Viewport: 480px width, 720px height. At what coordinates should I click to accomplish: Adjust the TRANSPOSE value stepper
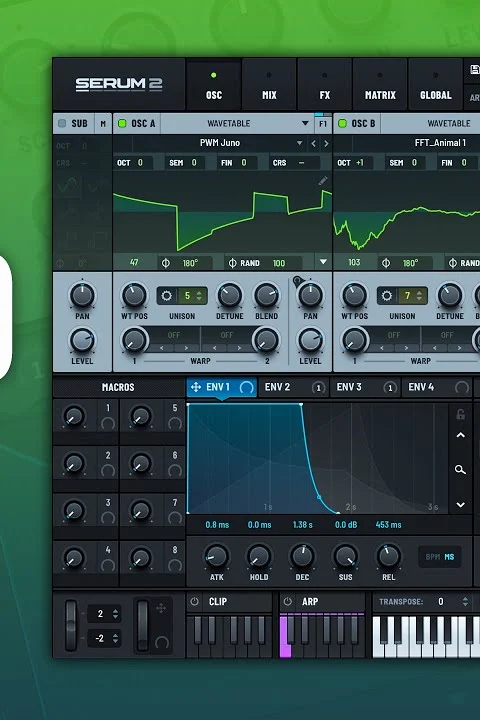pos(465,602)
